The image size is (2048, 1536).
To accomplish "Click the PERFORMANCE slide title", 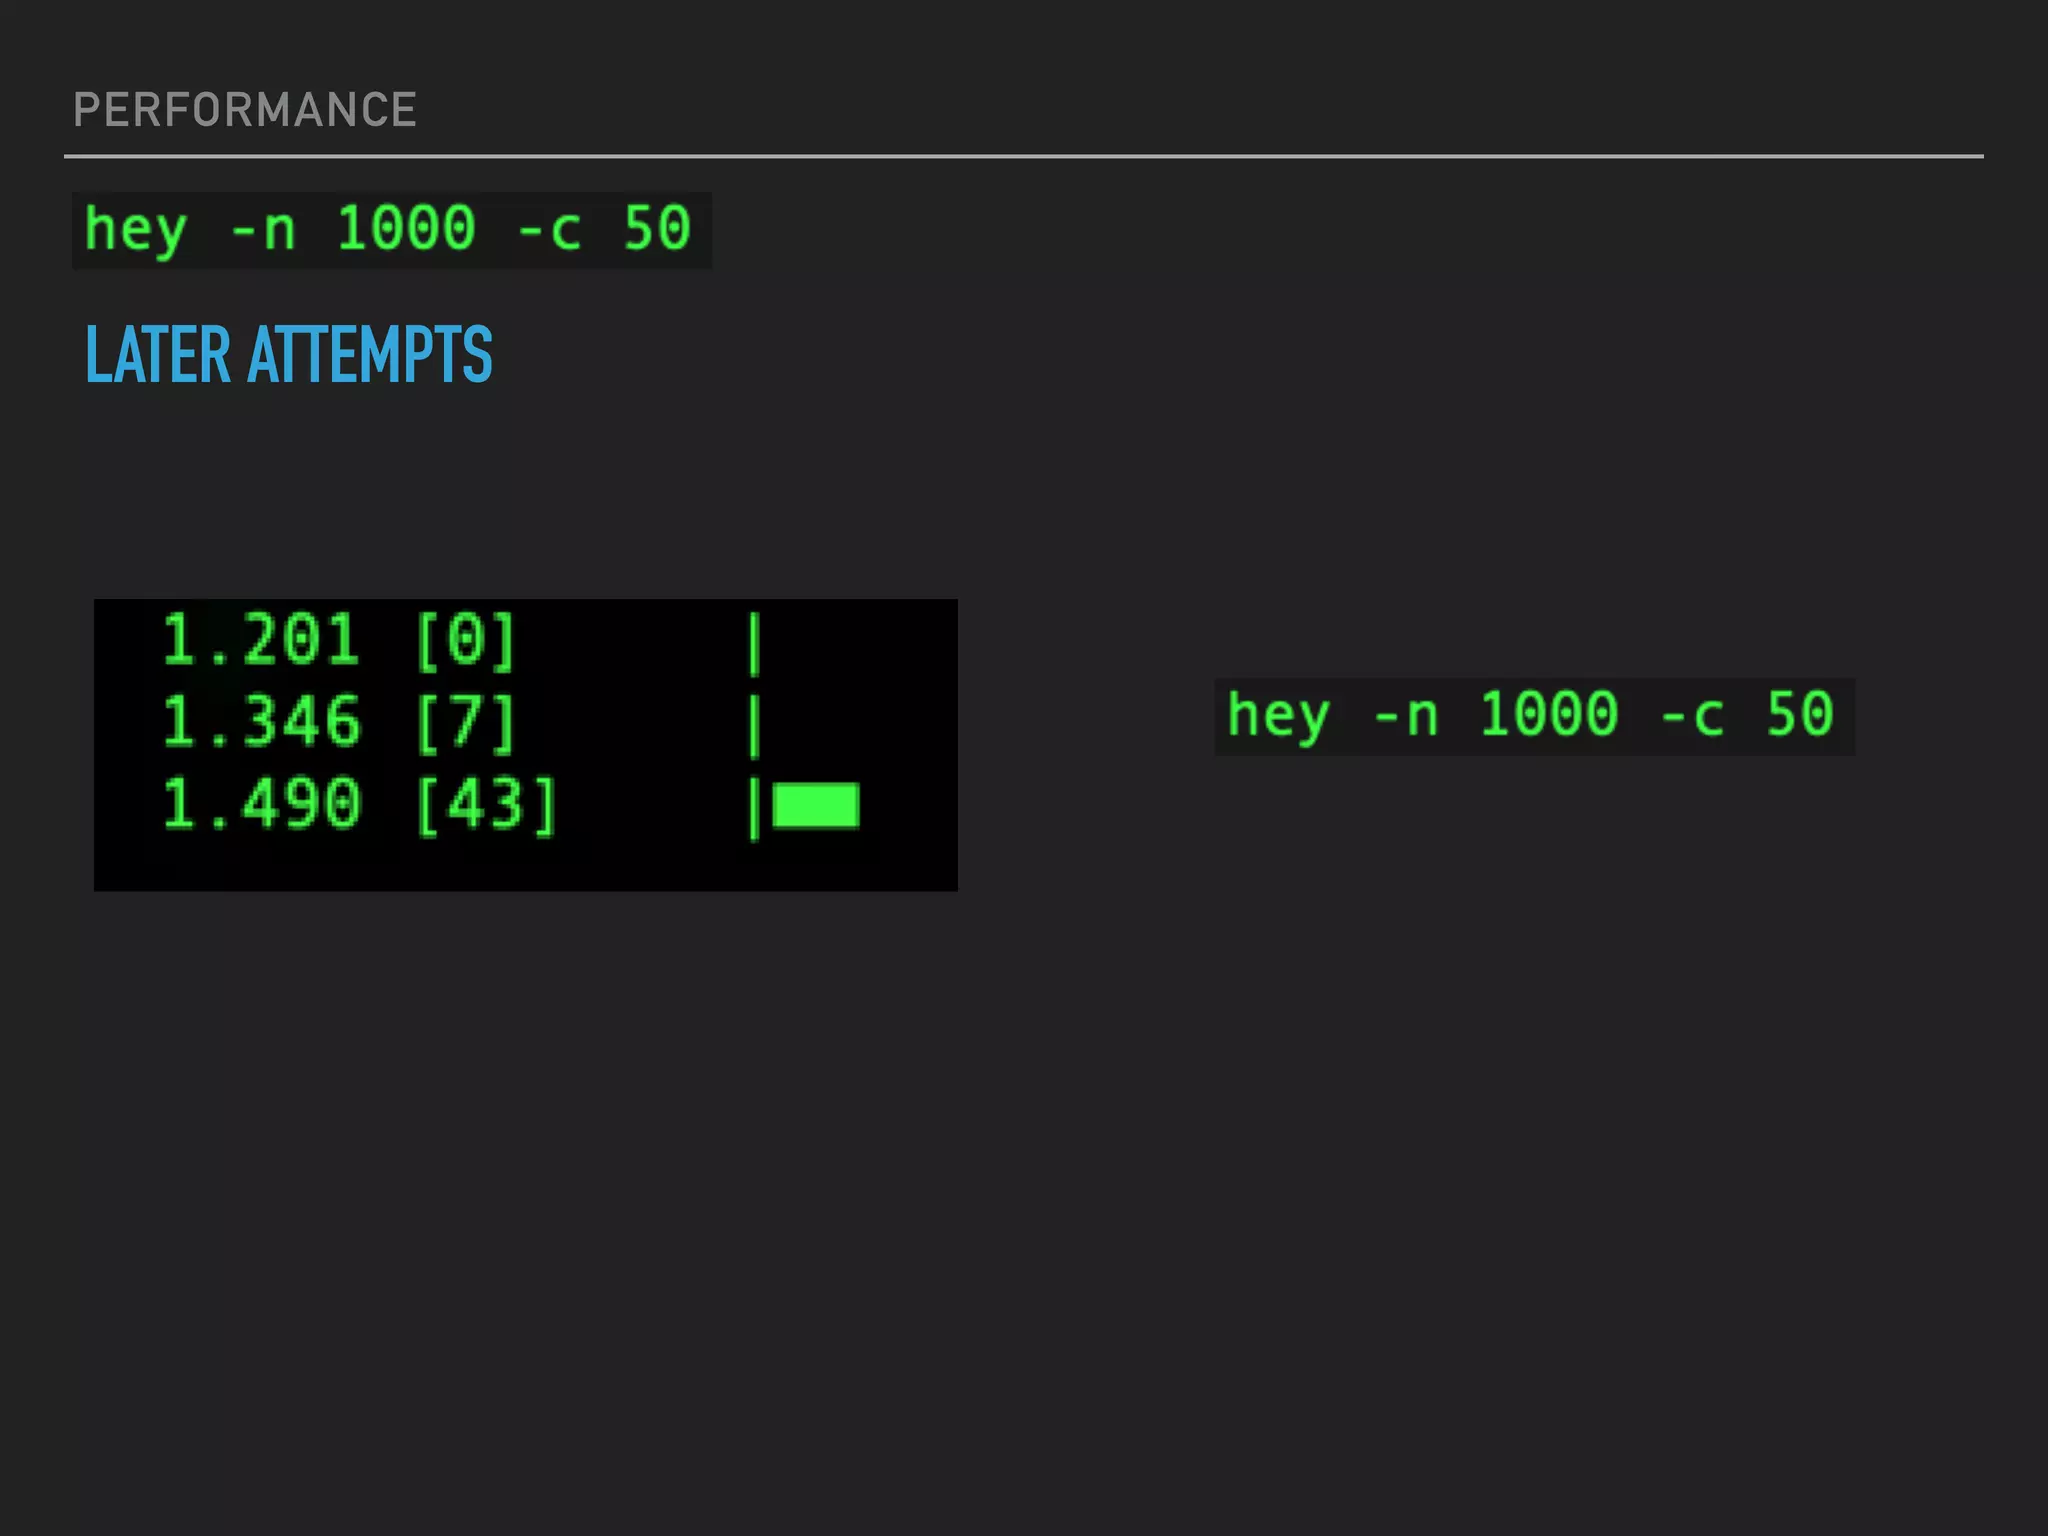I will coord(245,110).
